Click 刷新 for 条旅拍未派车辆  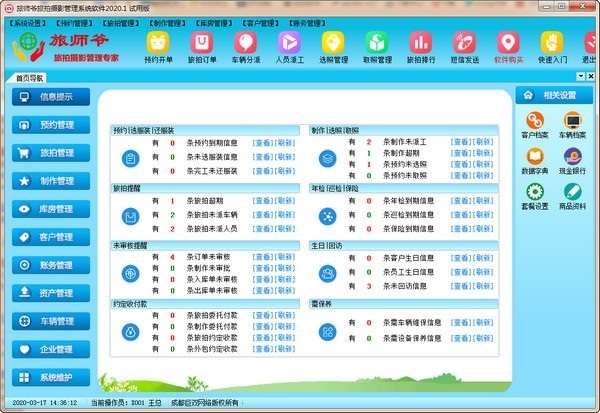coord(285,215)
